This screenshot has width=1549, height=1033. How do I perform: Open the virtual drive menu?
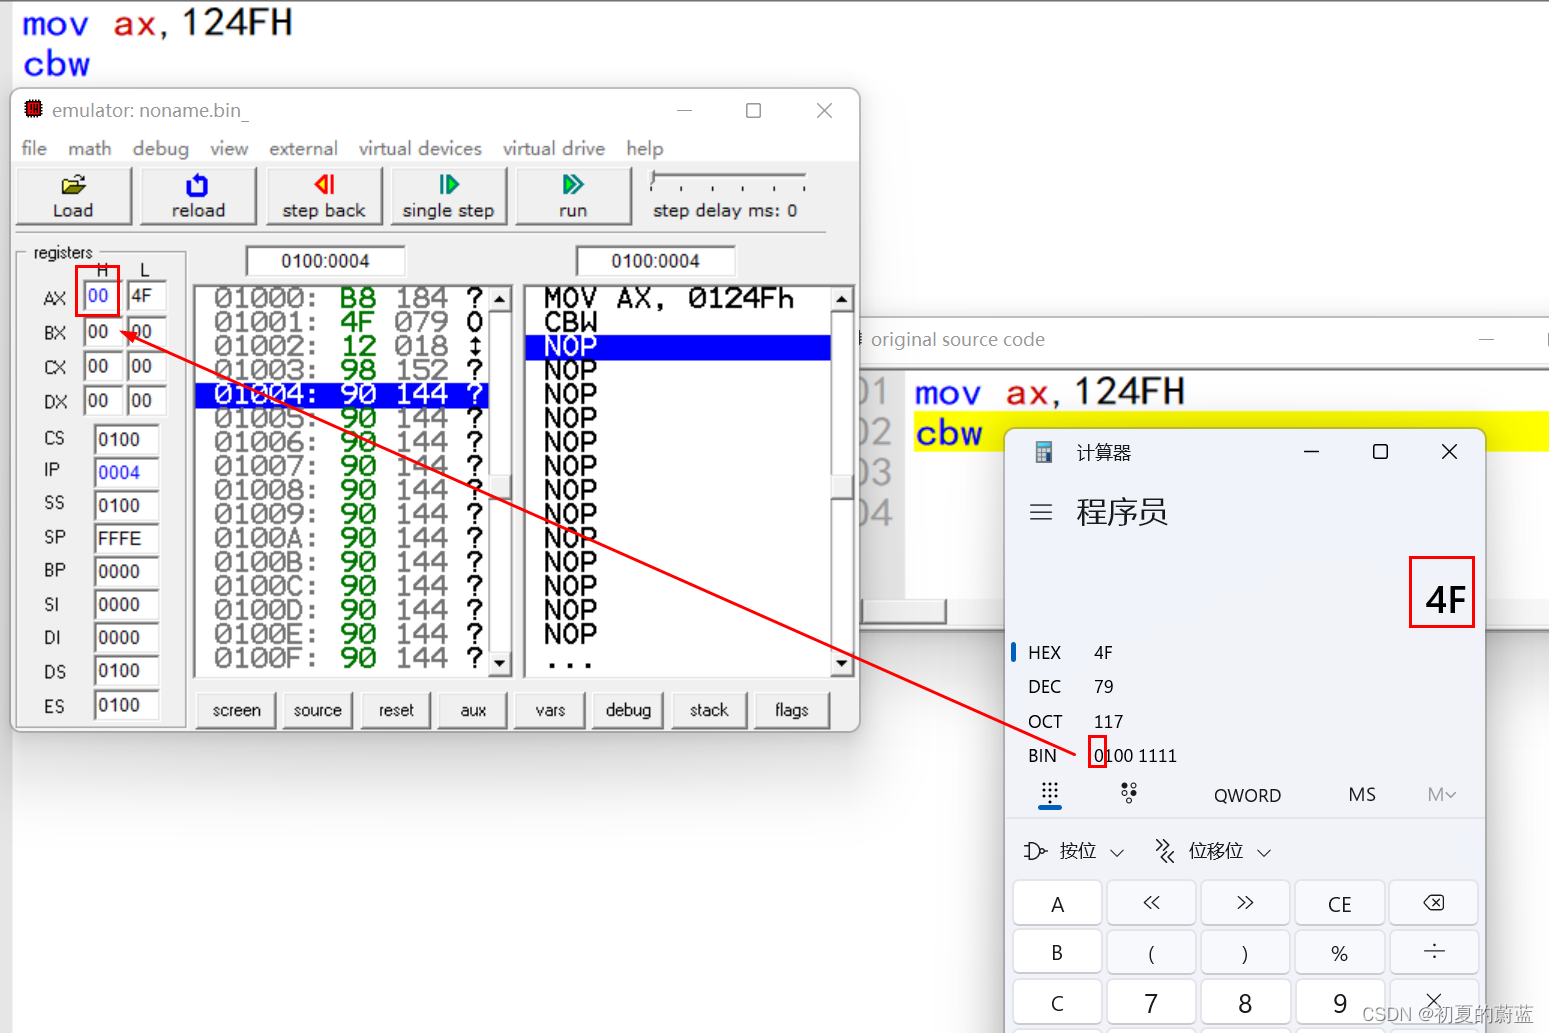tap(554, 148)
